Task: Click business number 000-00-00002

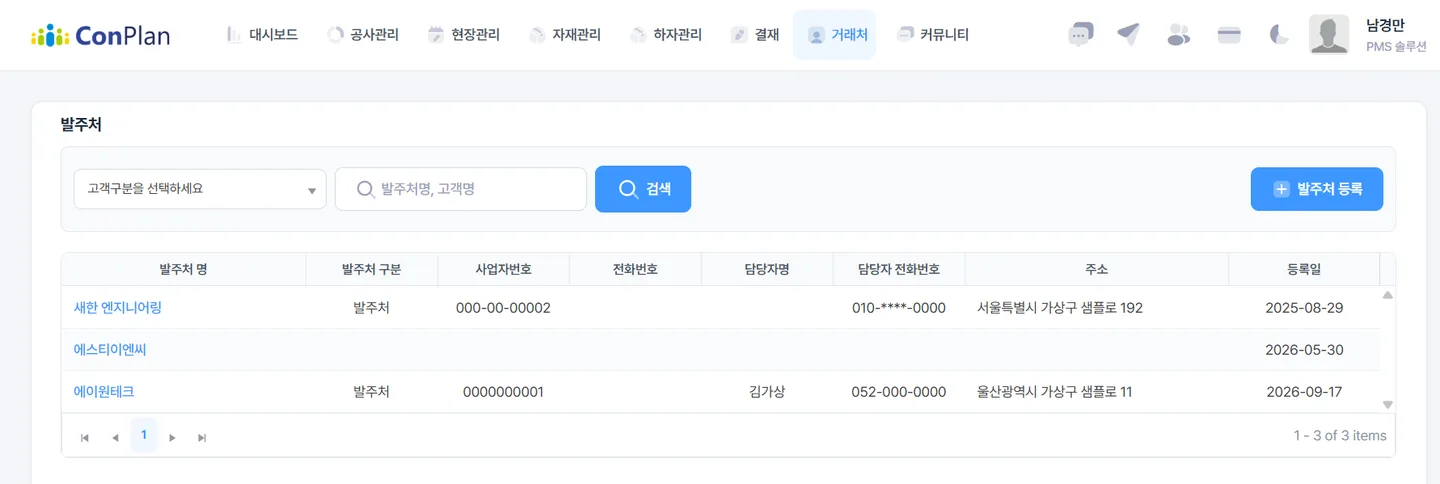Action: point(503,308)
